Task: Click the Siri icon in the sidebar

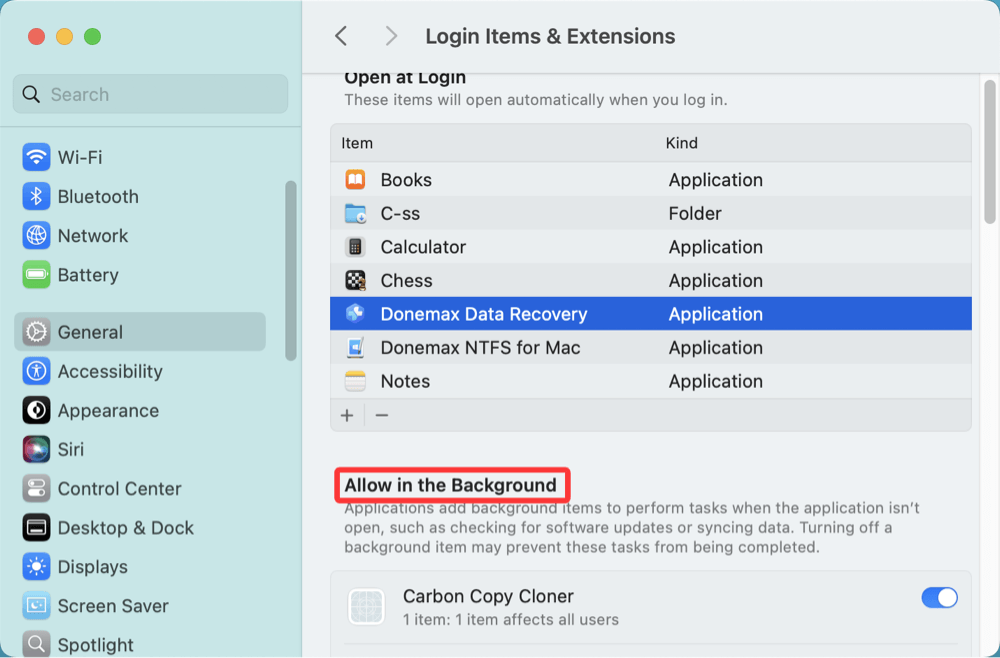Action: point(34,449)
